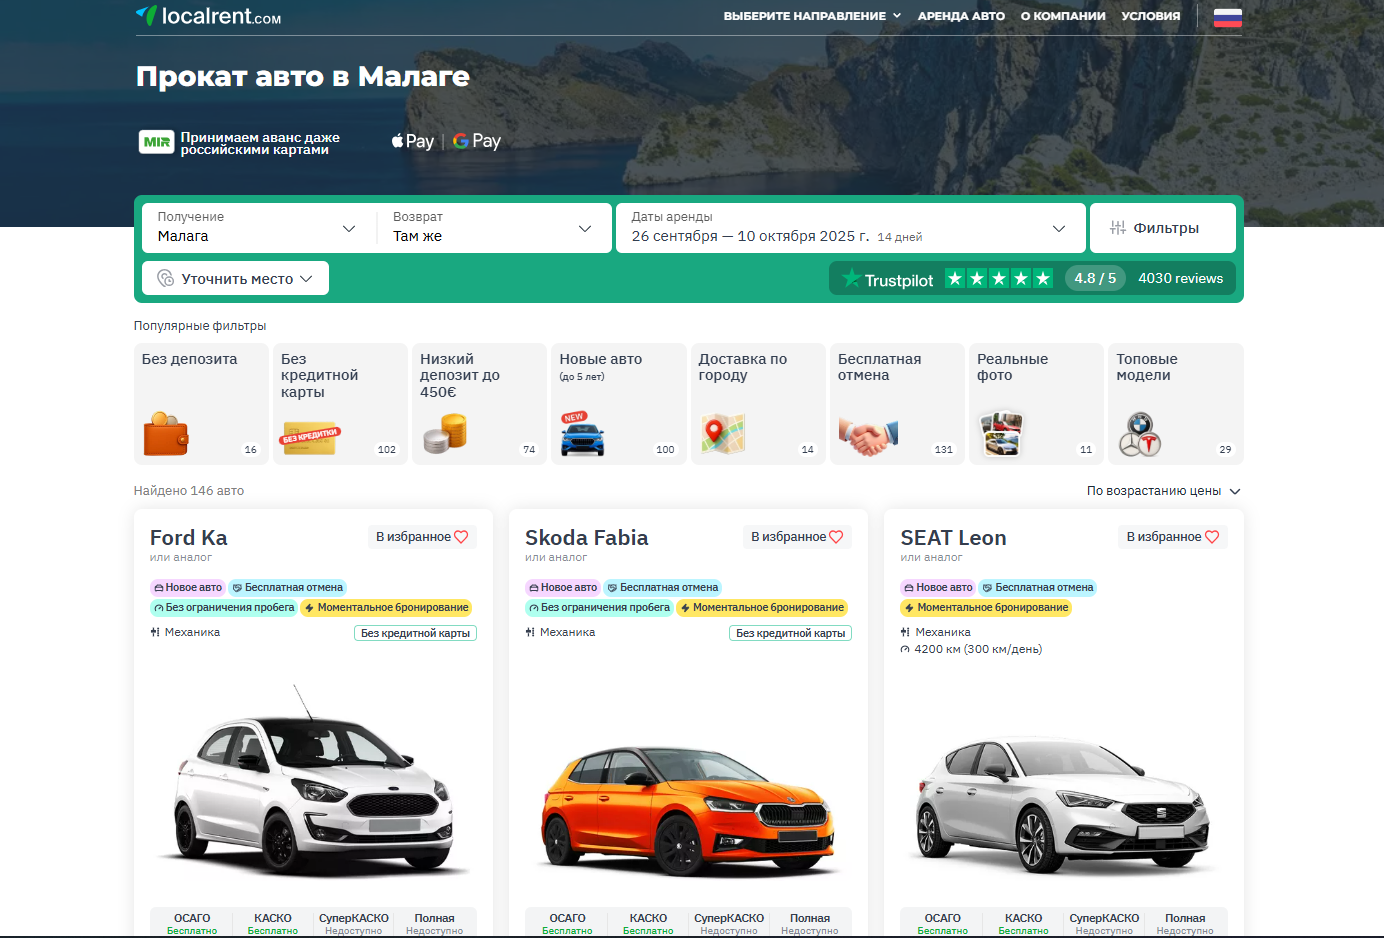
Task: Go to the 'Условия' menu item
Action: coord(1150,16)
